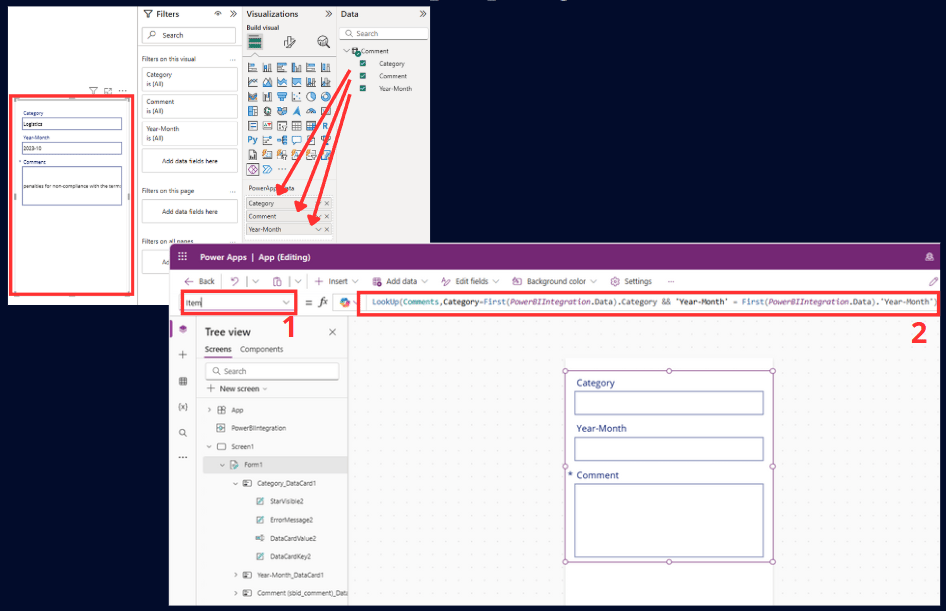Close the Tree view panel
This screenshot has width=946, height=611.
click(332, 332)
